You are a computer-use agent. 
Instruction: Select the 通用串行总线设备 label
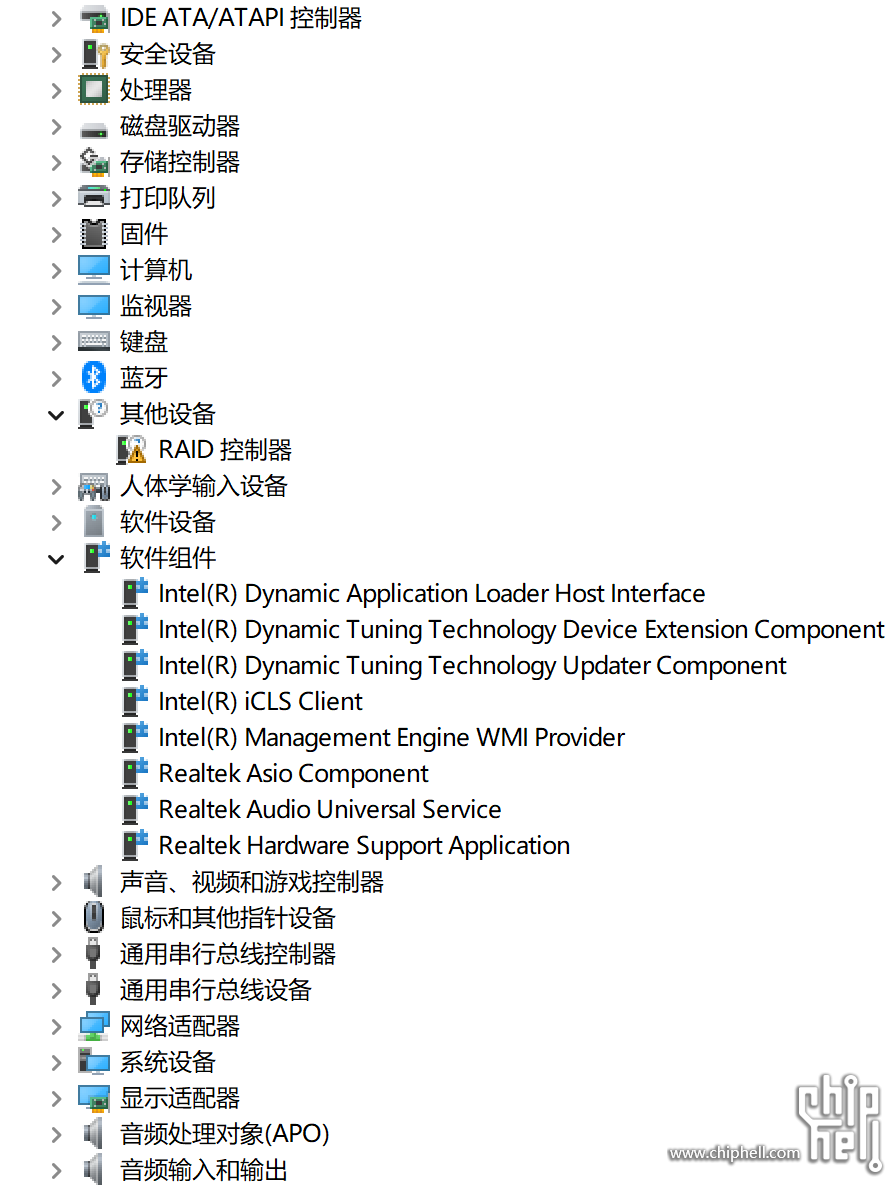[x=215, y=989]
